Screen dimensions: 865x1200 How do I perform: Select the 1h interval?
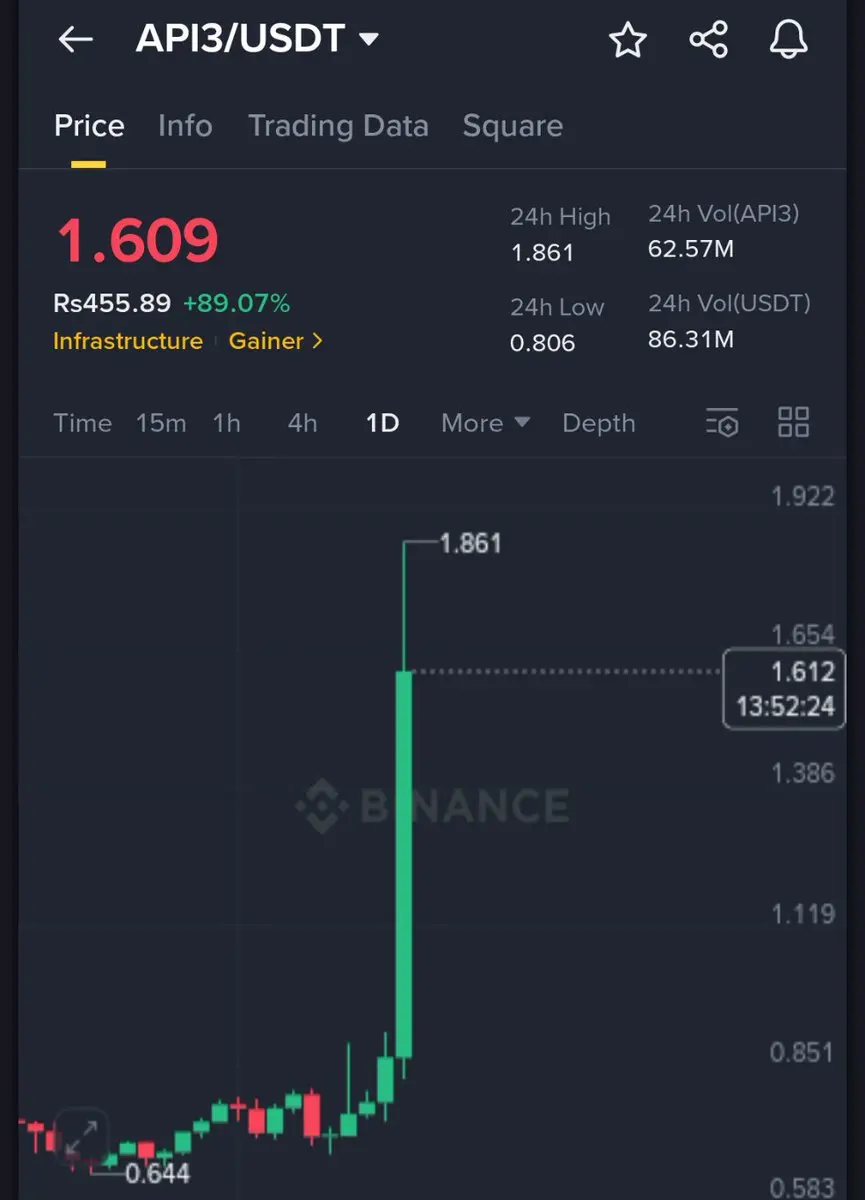point(227,423)
